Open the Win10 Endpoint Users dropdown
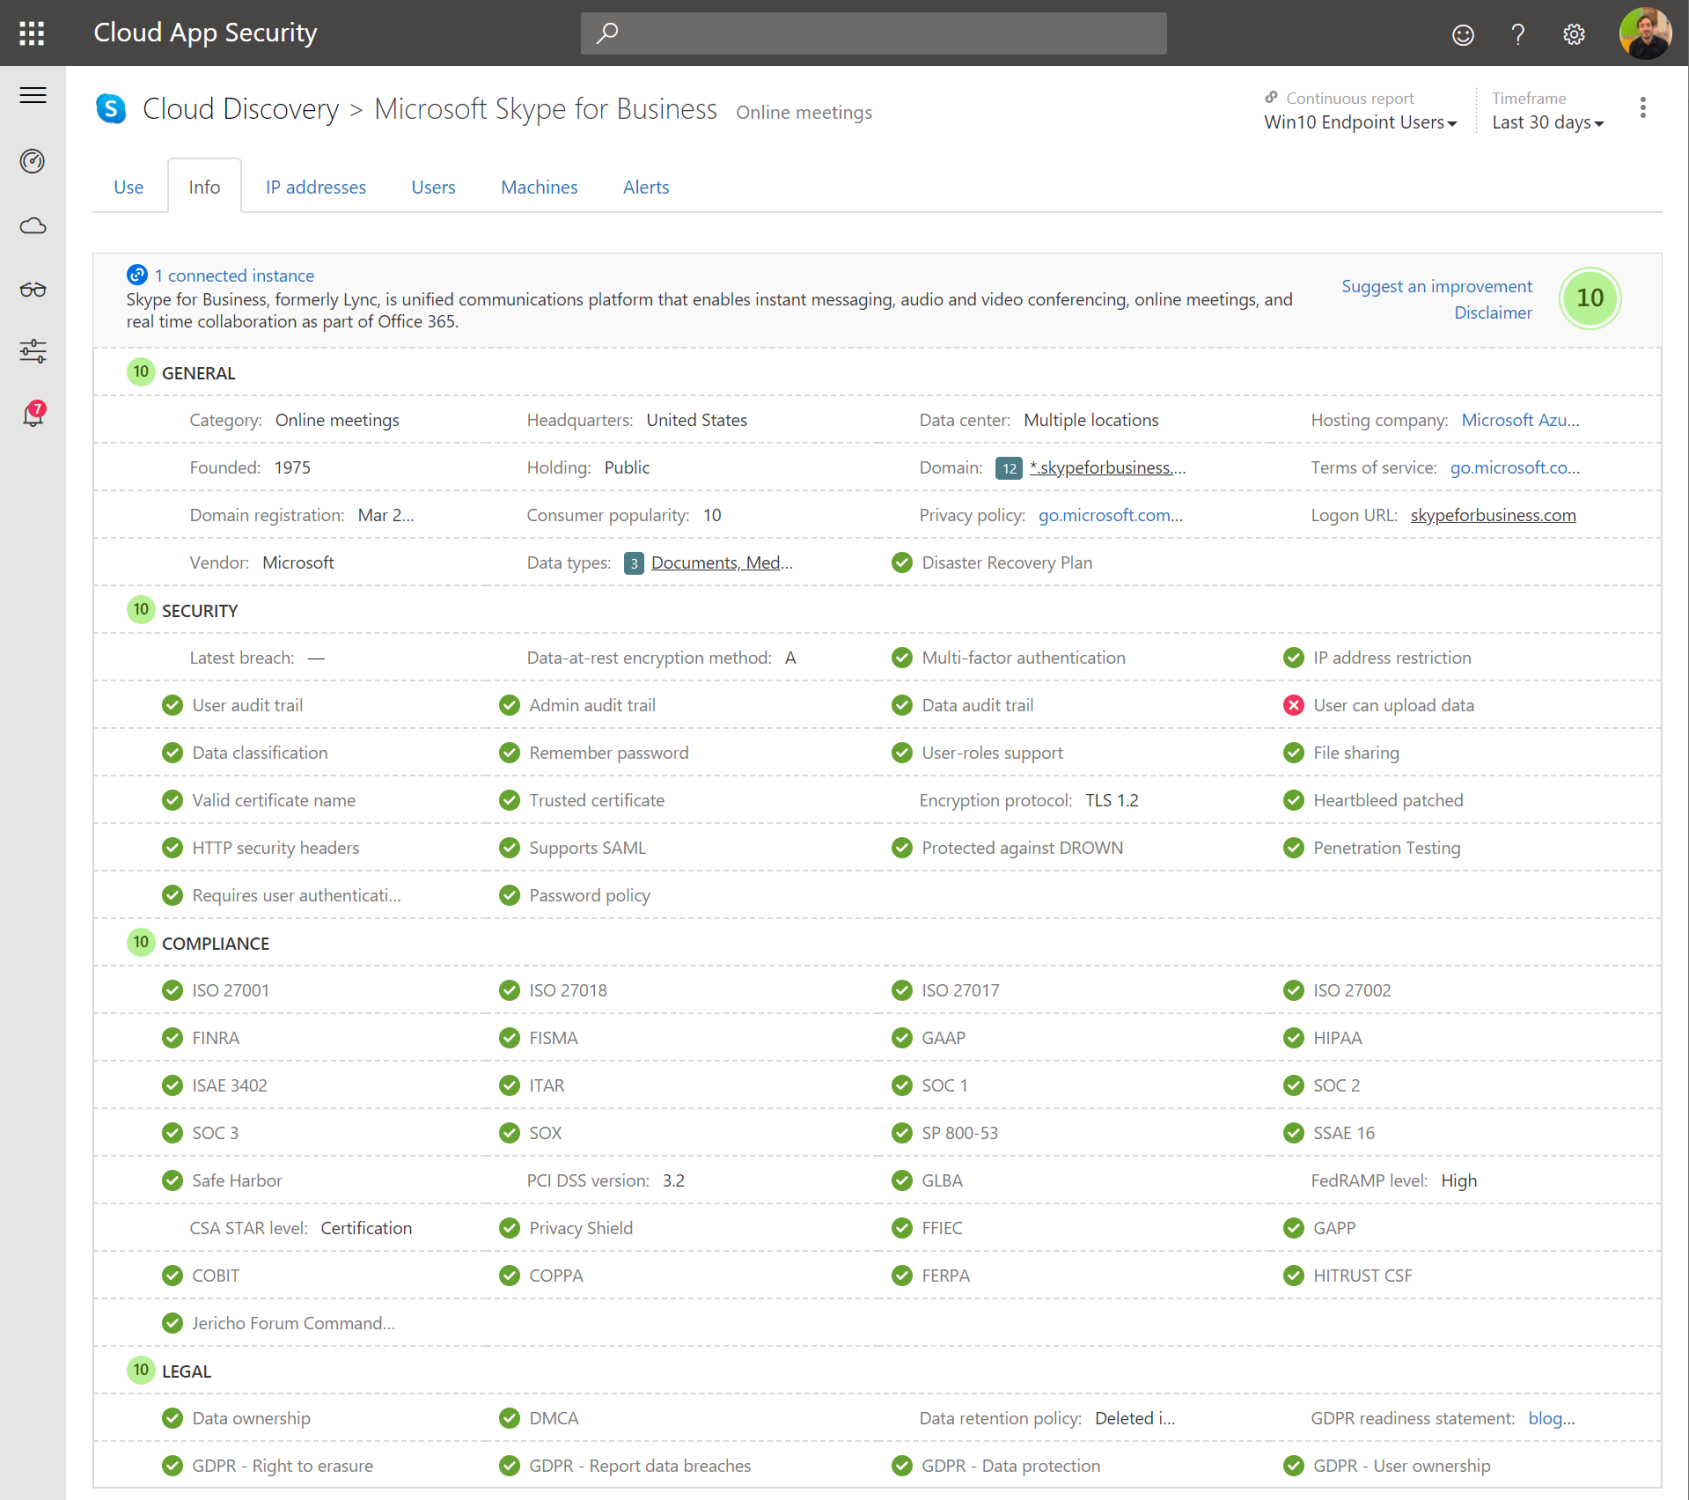 point(1360,122)
